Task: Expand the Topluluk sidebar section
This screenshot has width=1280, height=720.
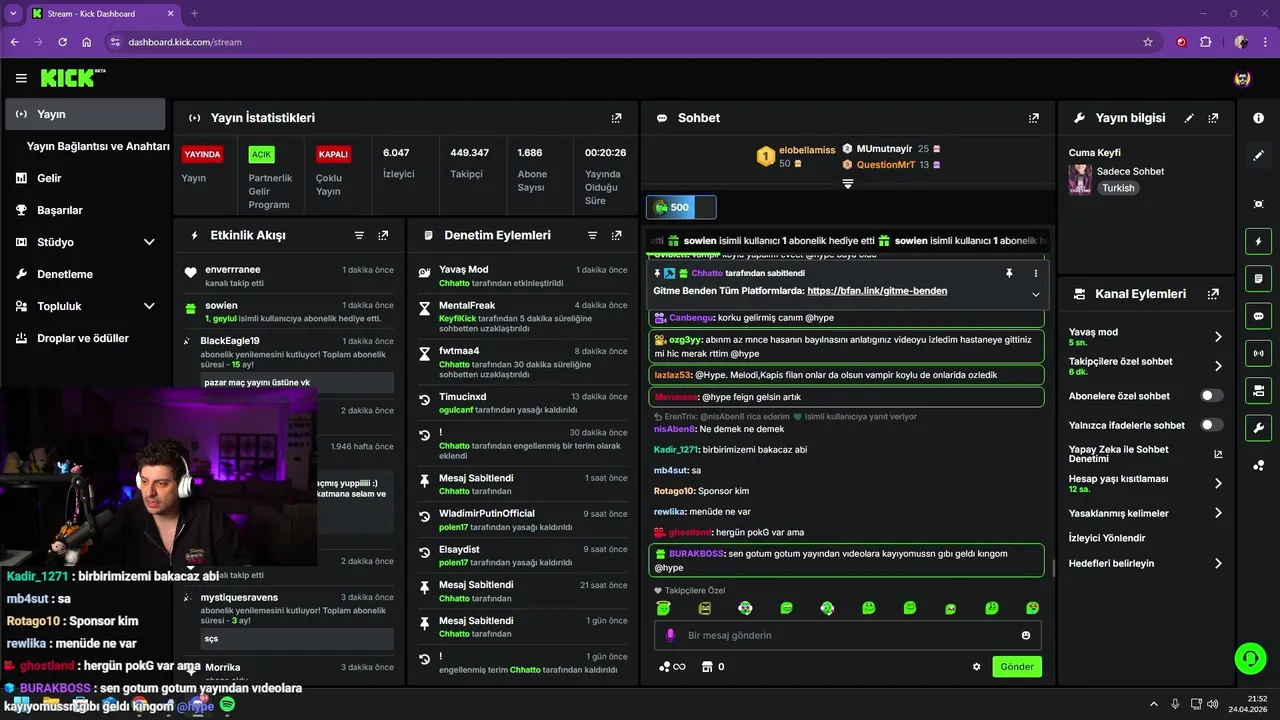Action: pos(149,306)
